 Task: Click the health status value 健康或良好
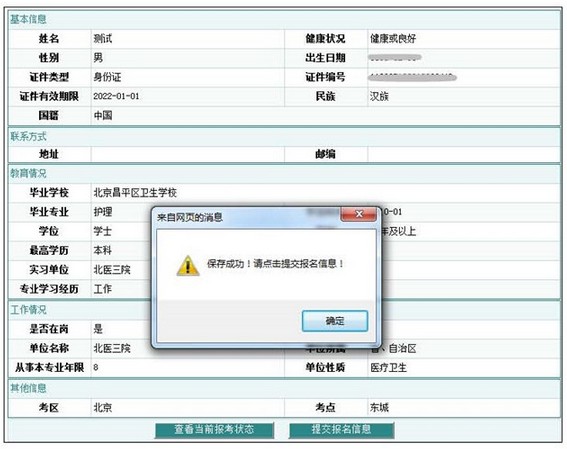(x=393, y=38)
